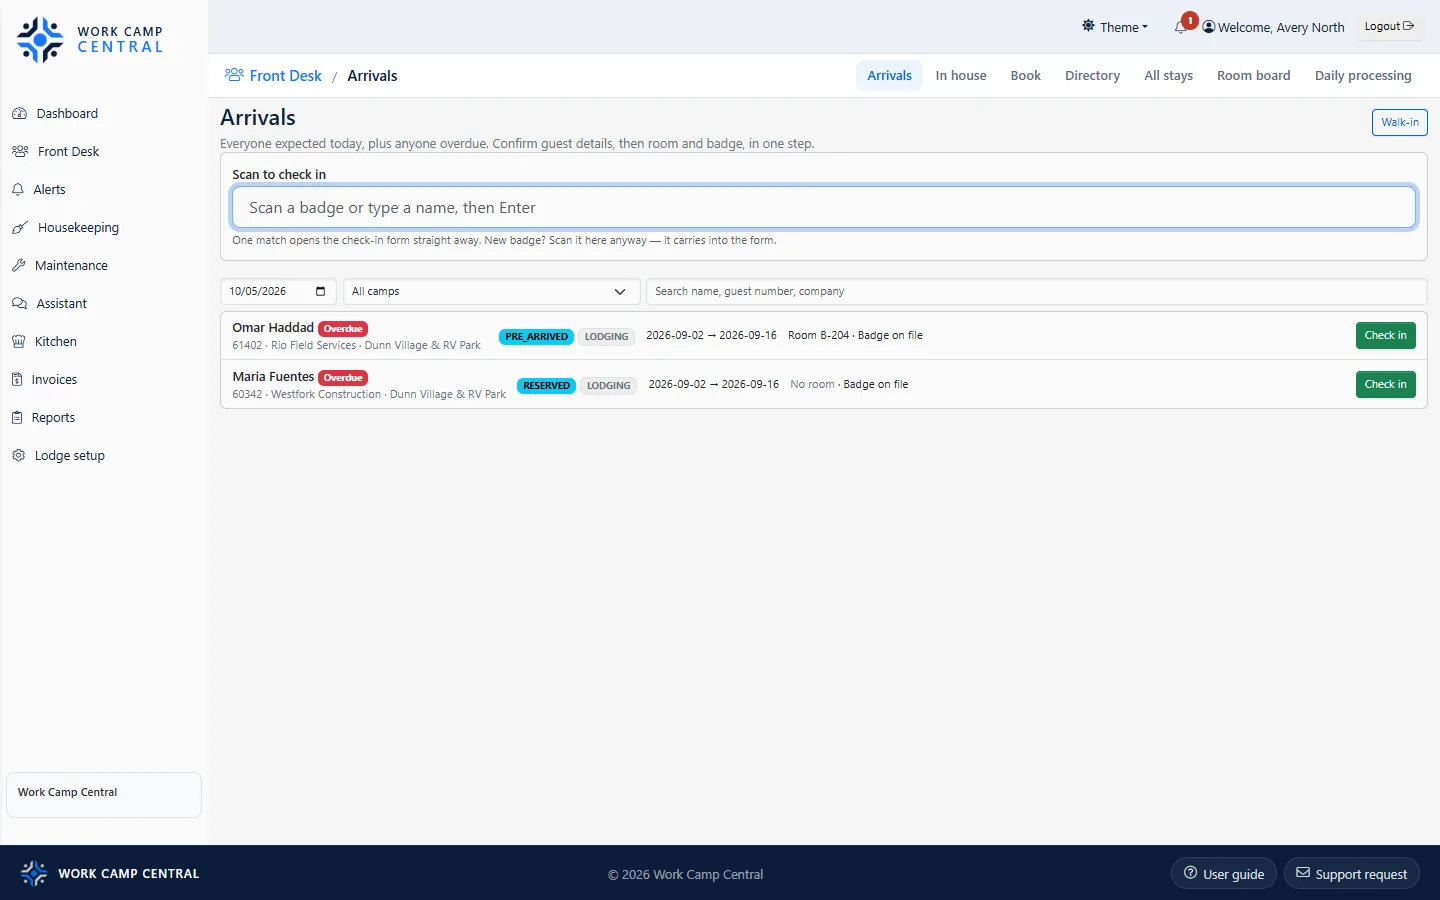Click the Omar Haddad guest name
Viewport: 1440px width, 900px height.
(273, 328)
